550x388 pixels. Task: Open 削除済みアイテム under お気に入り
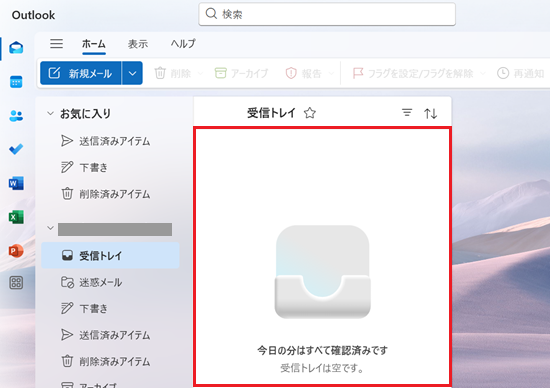[110, 194]
